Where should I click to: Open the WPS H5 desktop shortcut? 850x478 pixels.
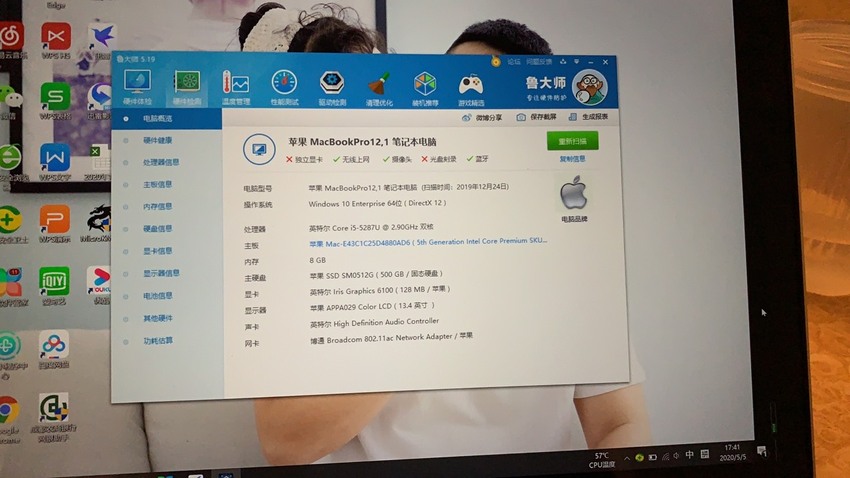click(56, 41)
